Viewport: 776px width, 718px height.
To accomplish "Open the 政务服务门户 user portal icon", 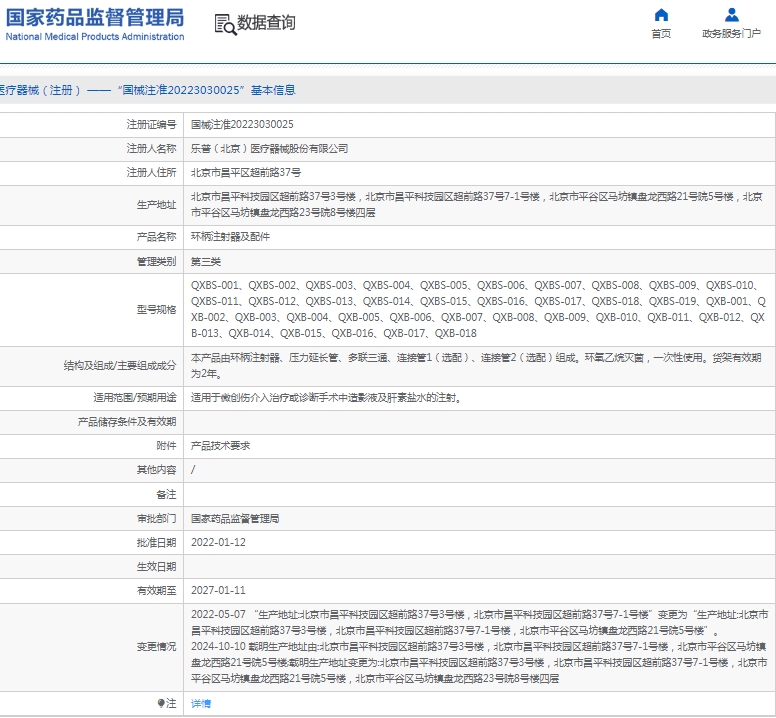I will [731, 15].
